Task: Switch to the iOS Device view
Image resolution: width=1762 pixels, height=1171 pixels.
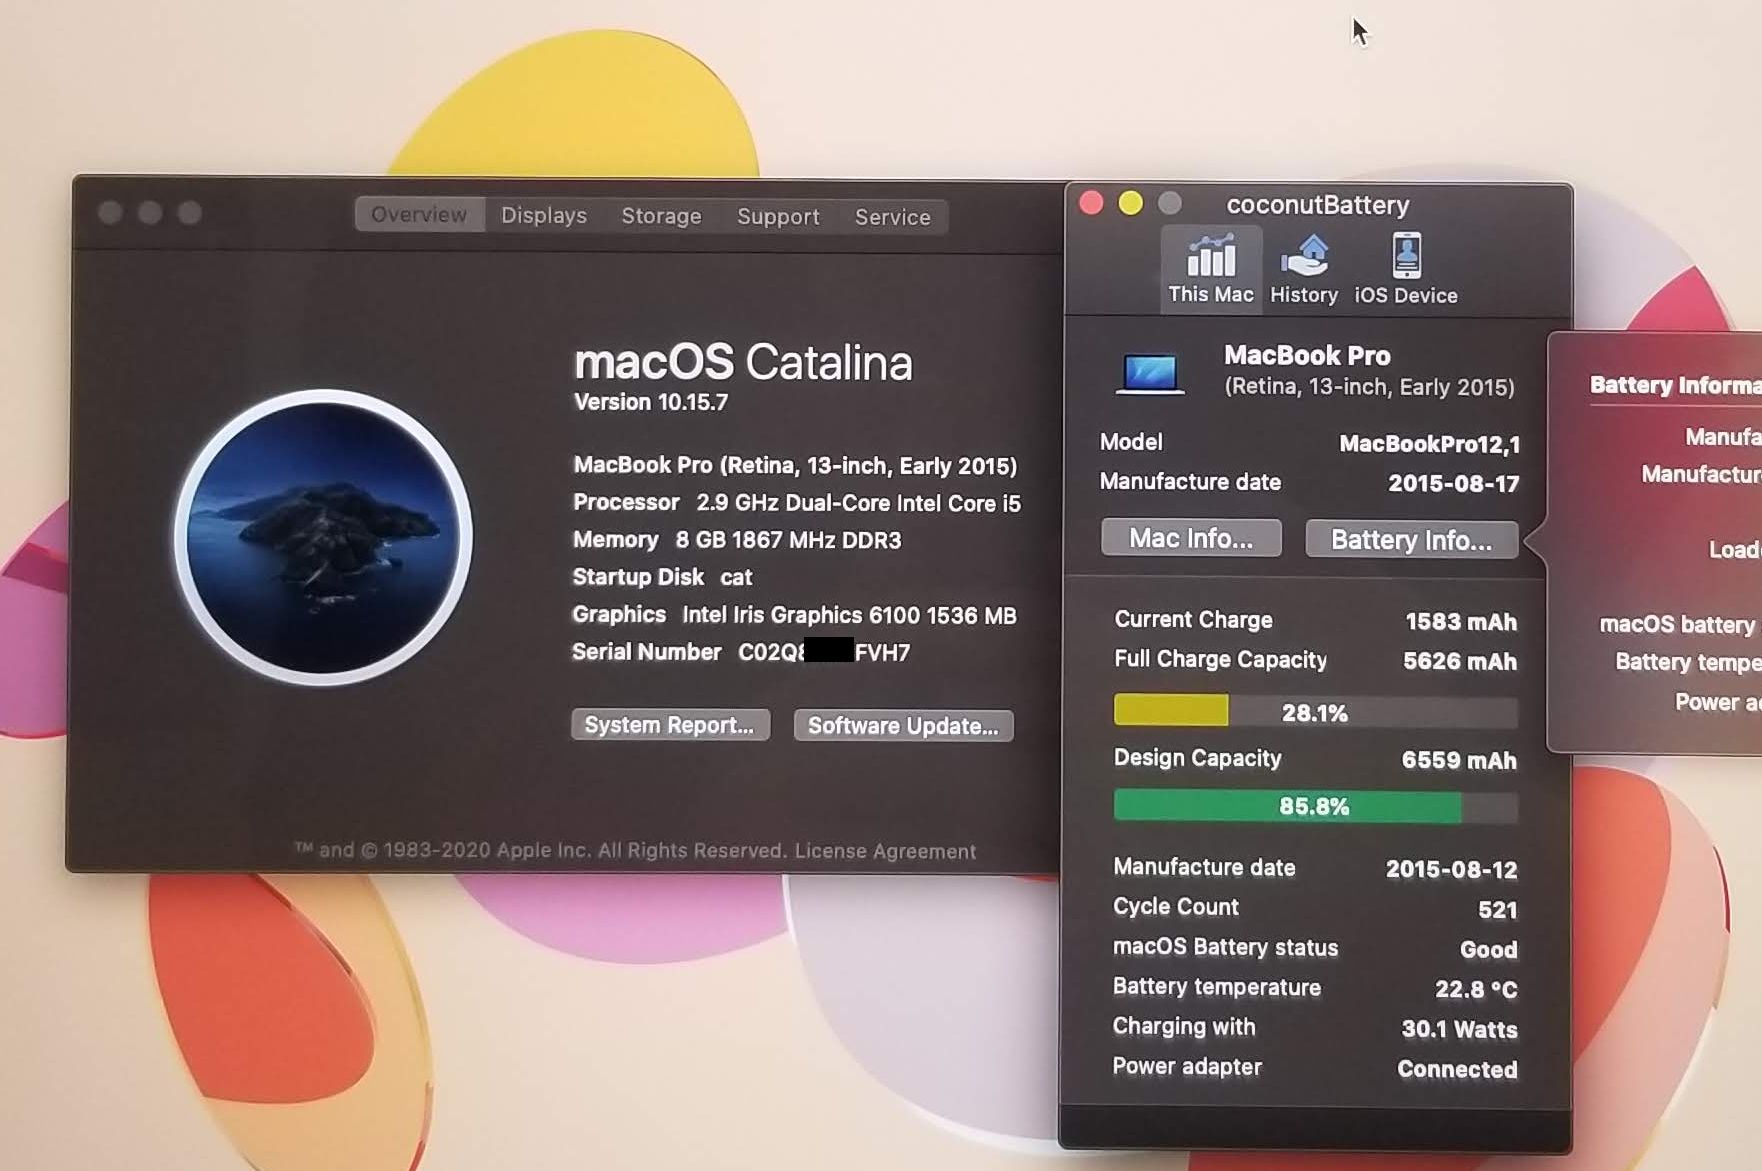Action: pyautogui.click(x=1405, y=268)
